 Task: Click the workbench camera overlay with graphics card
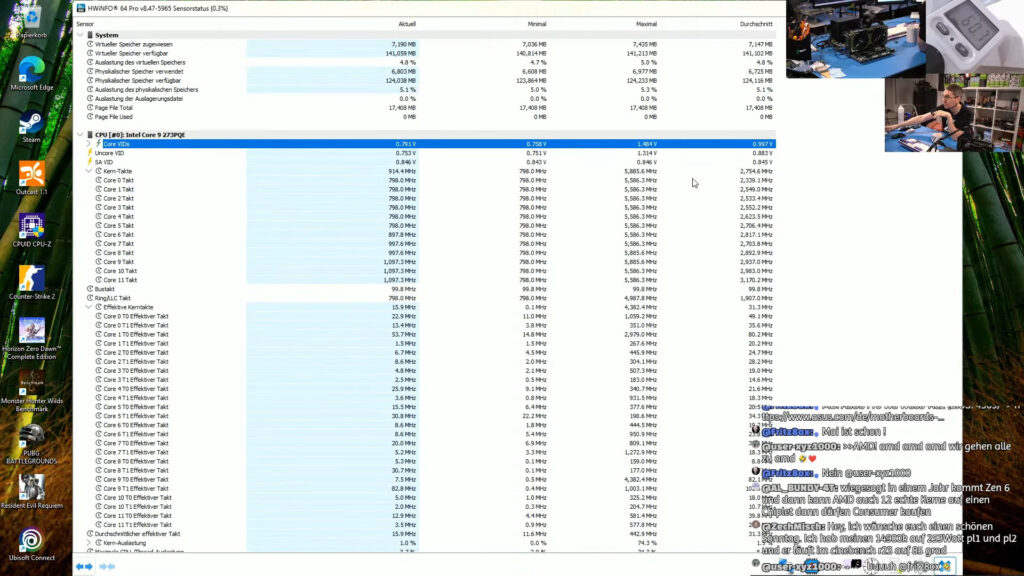point(856,39)
